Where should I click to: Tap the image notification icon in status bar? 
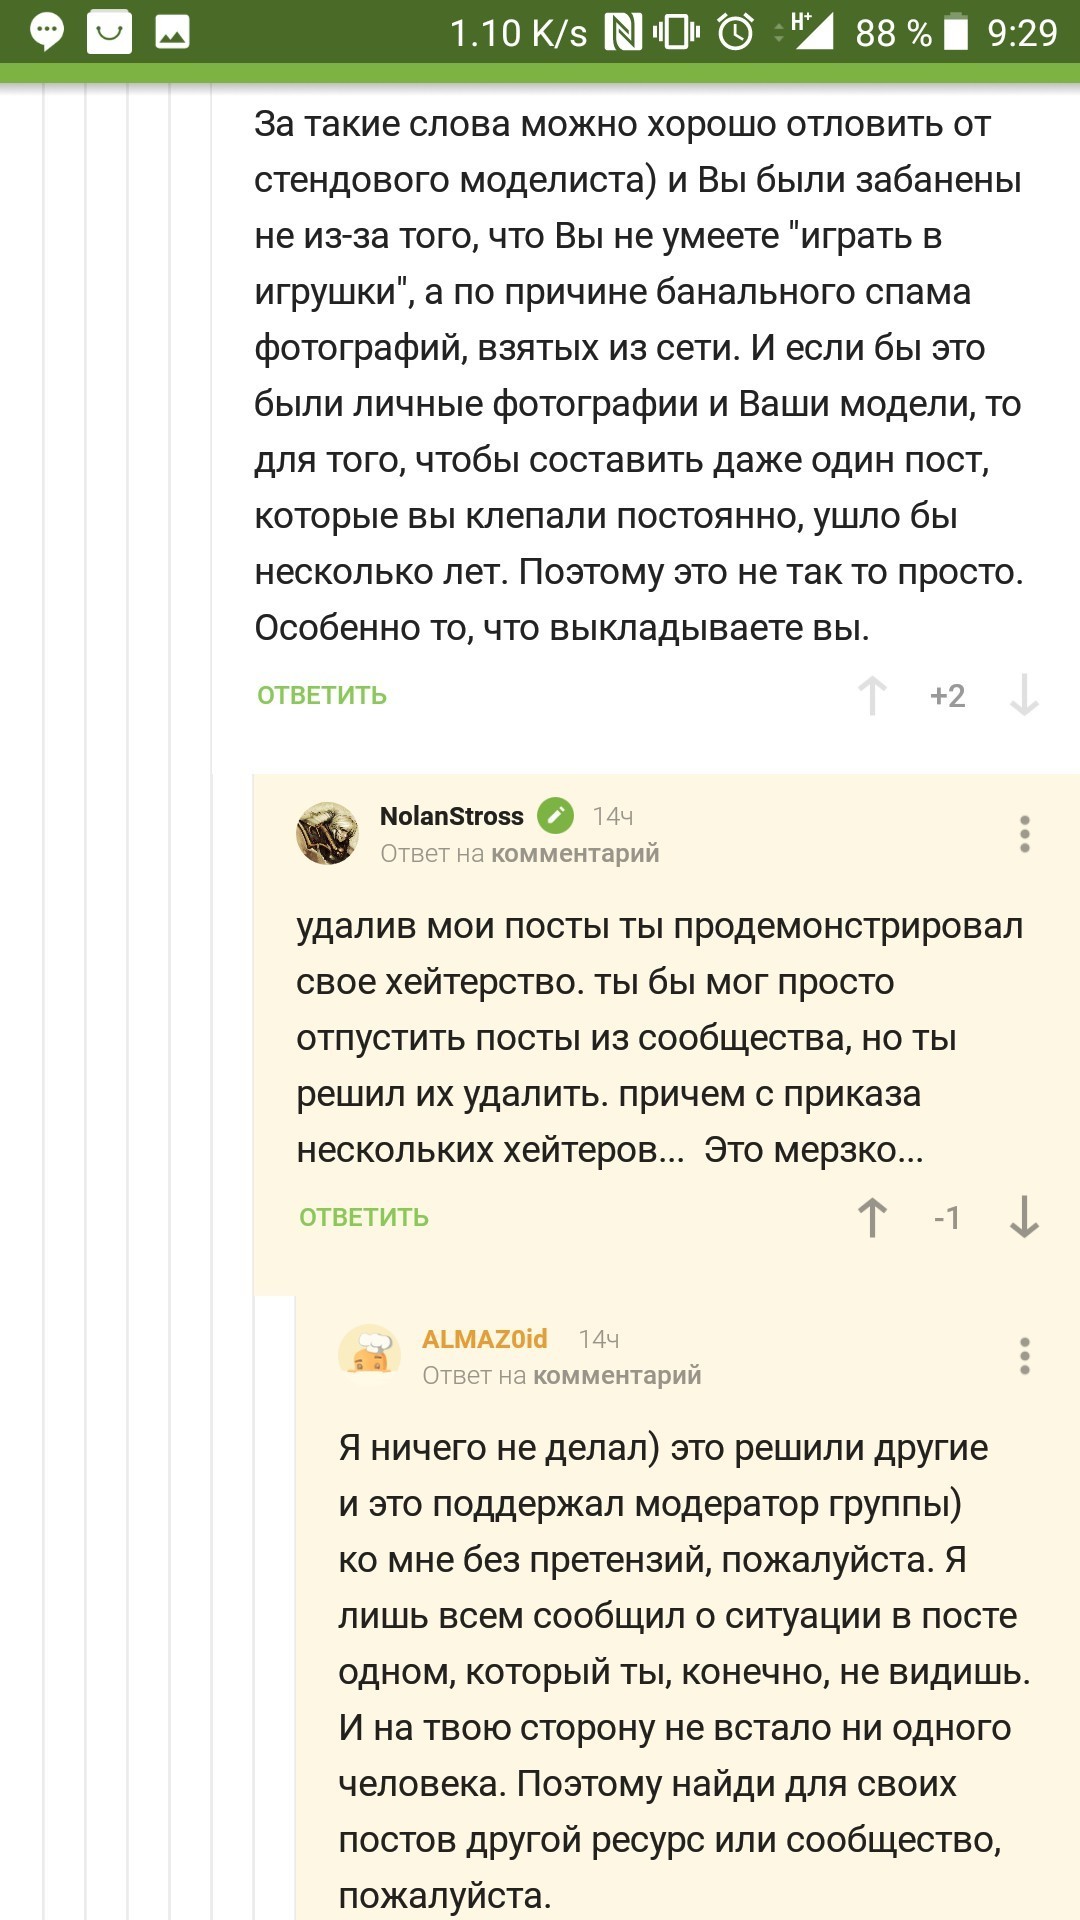(x=172, y=32)
